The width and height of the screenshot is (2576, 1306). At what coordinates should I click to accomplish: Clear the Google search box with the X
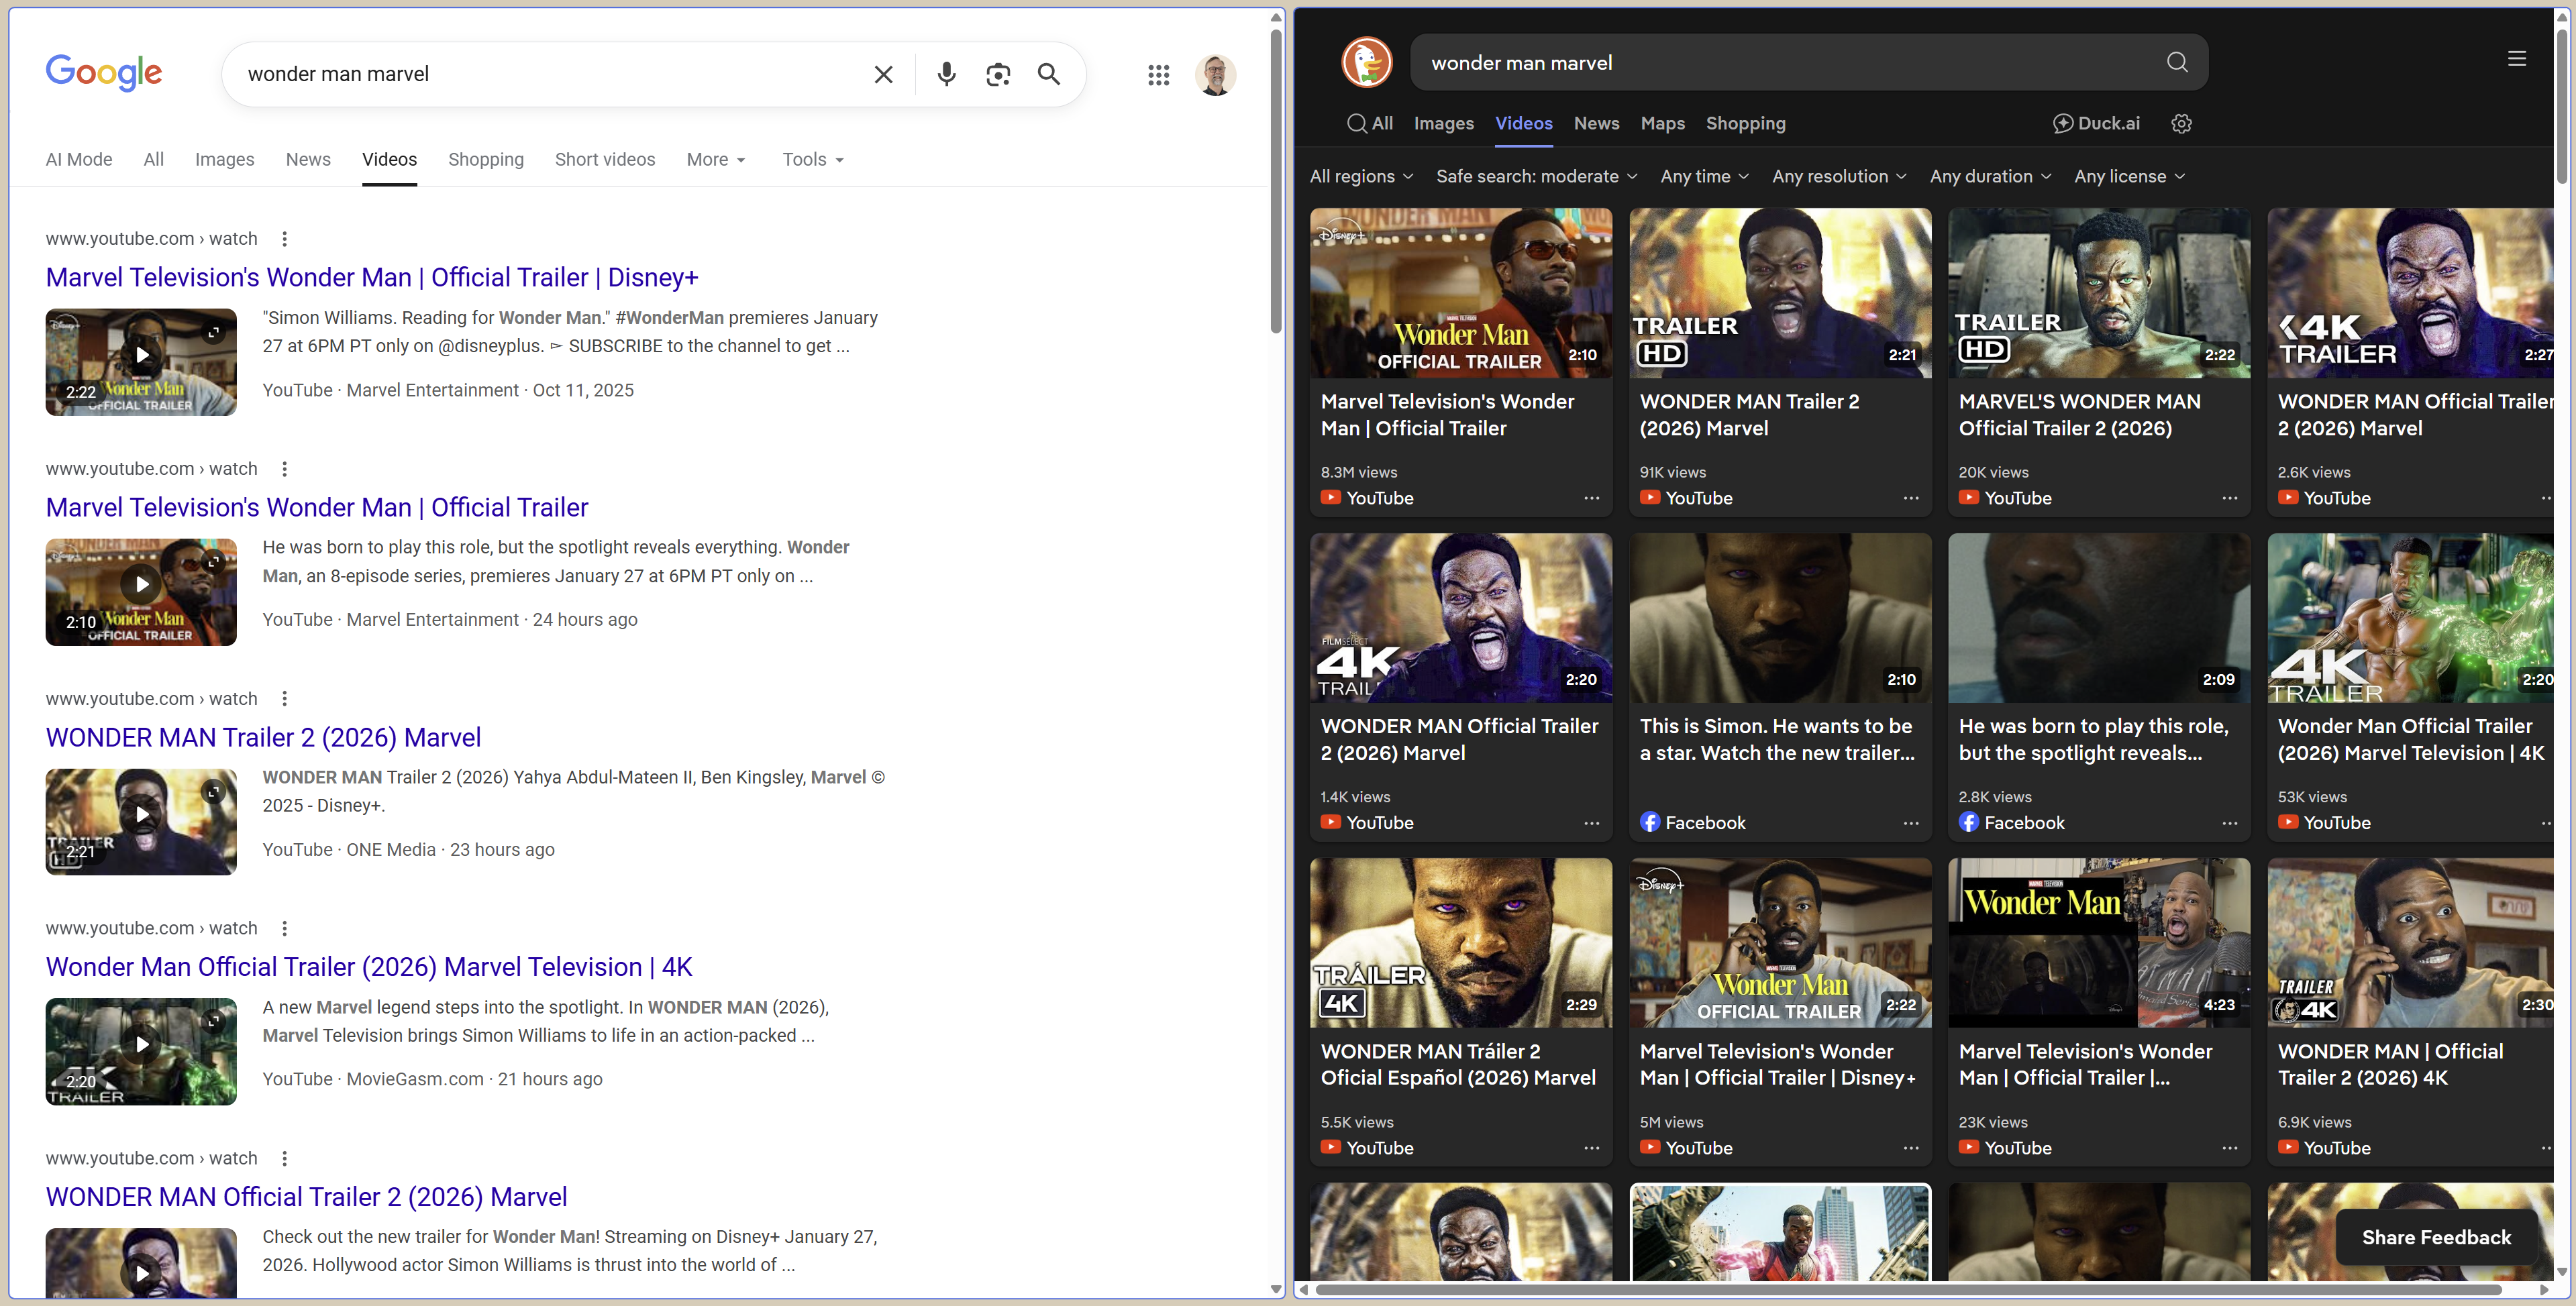pyautogui.click(x=883, y=74)
